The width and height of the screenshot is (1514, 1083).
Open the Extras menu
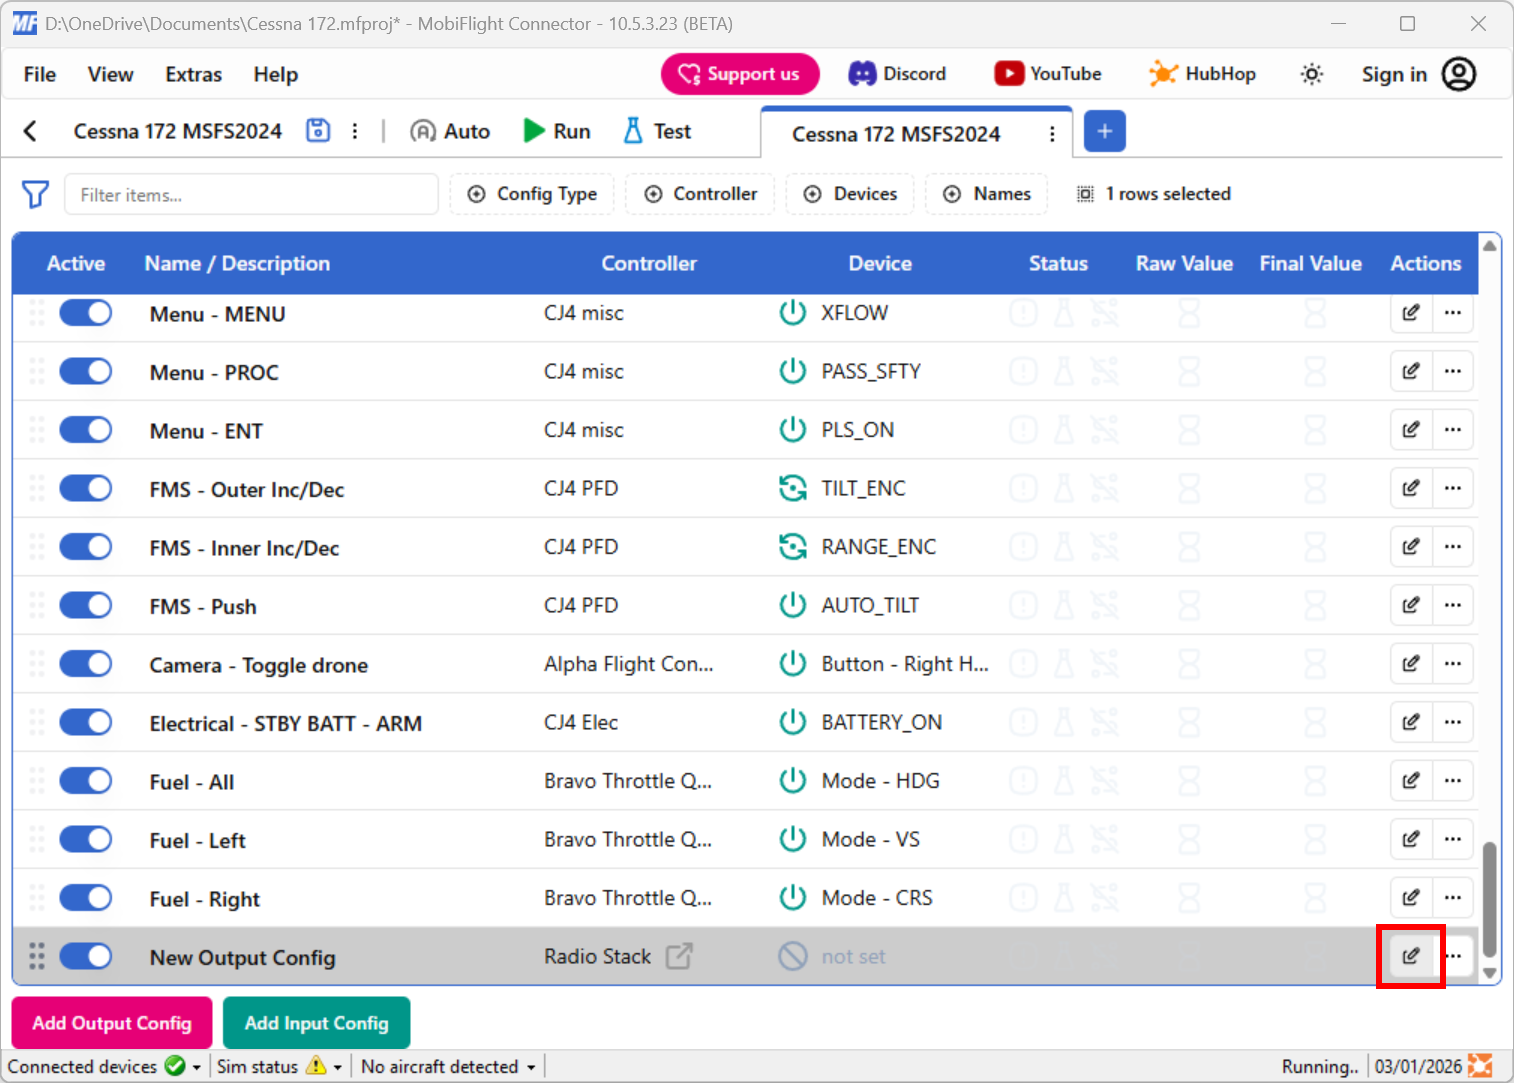pyautogui.click(x=193, y=74)
